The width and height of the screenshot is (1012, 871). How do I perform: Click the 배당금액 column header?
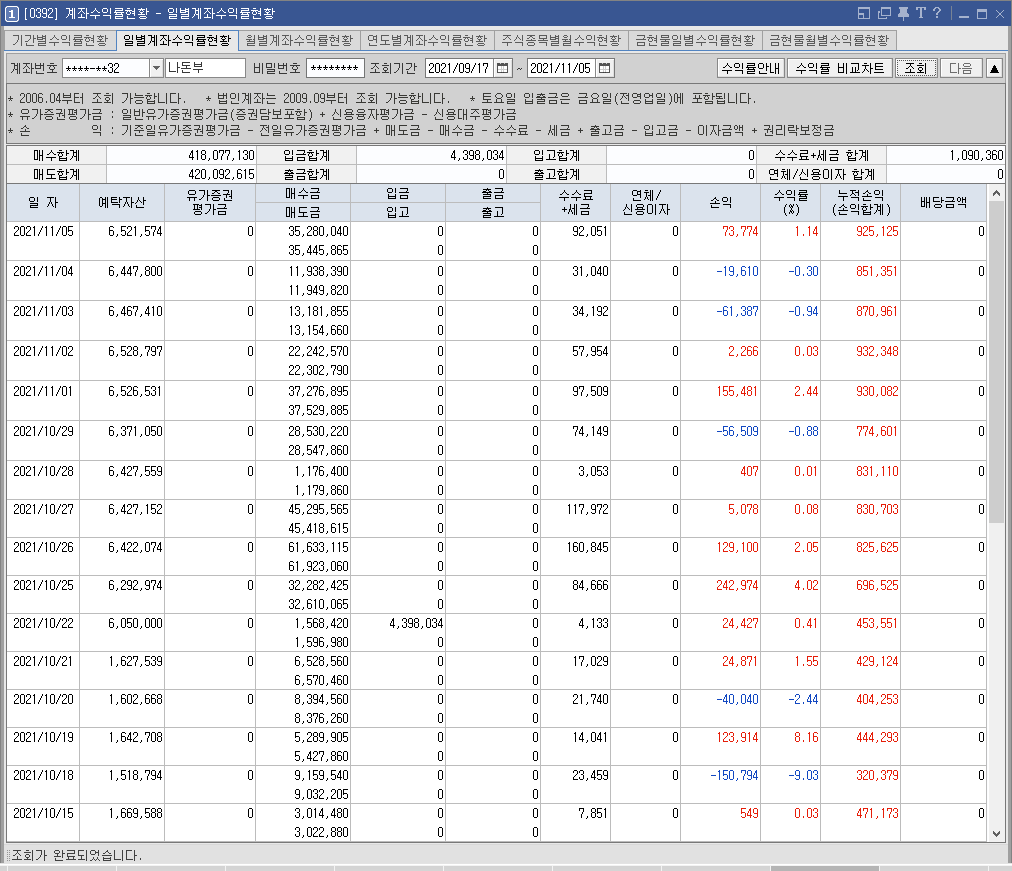pos(943,203)
